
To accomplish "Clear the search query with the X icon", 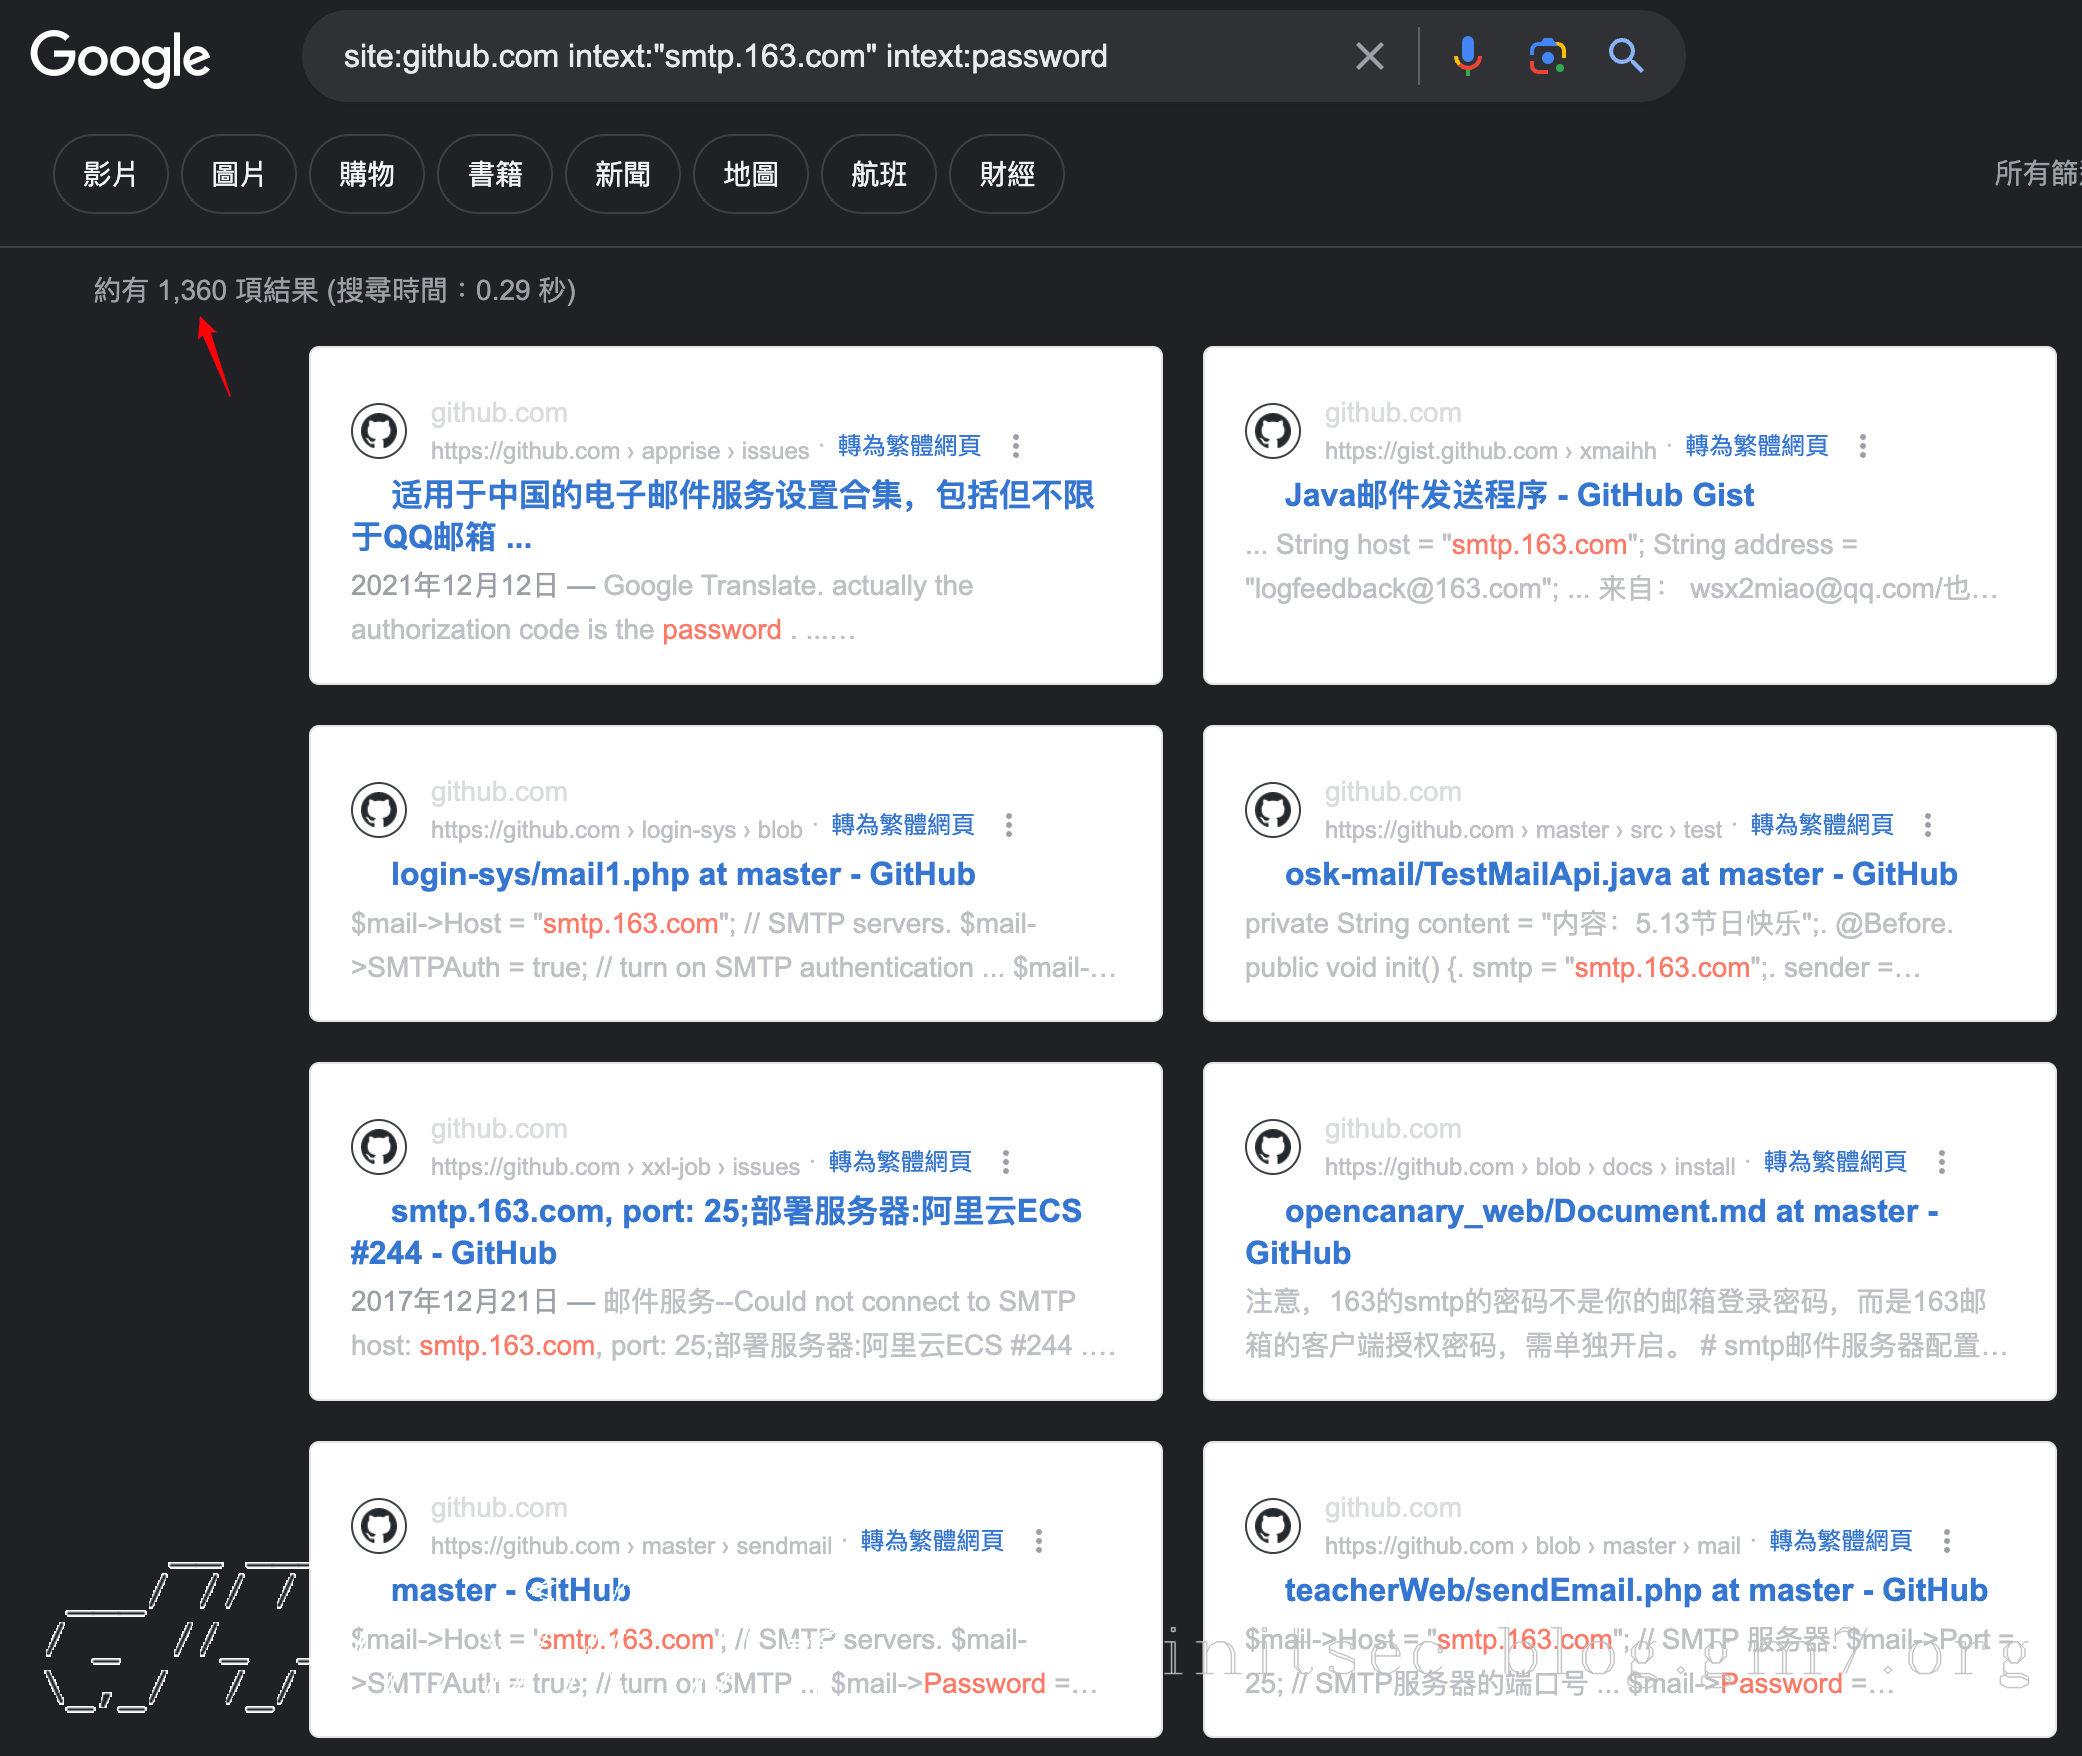I will 1369,56.
